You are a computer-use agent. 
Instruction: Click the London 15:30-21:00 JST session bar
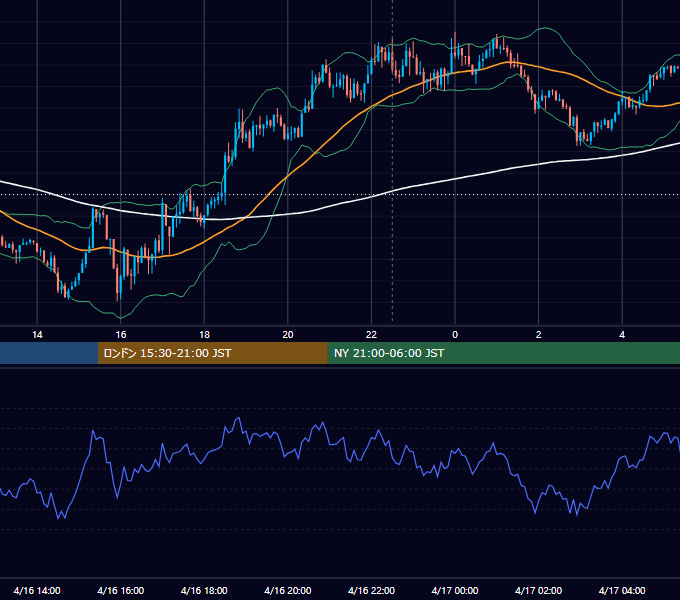212,353
